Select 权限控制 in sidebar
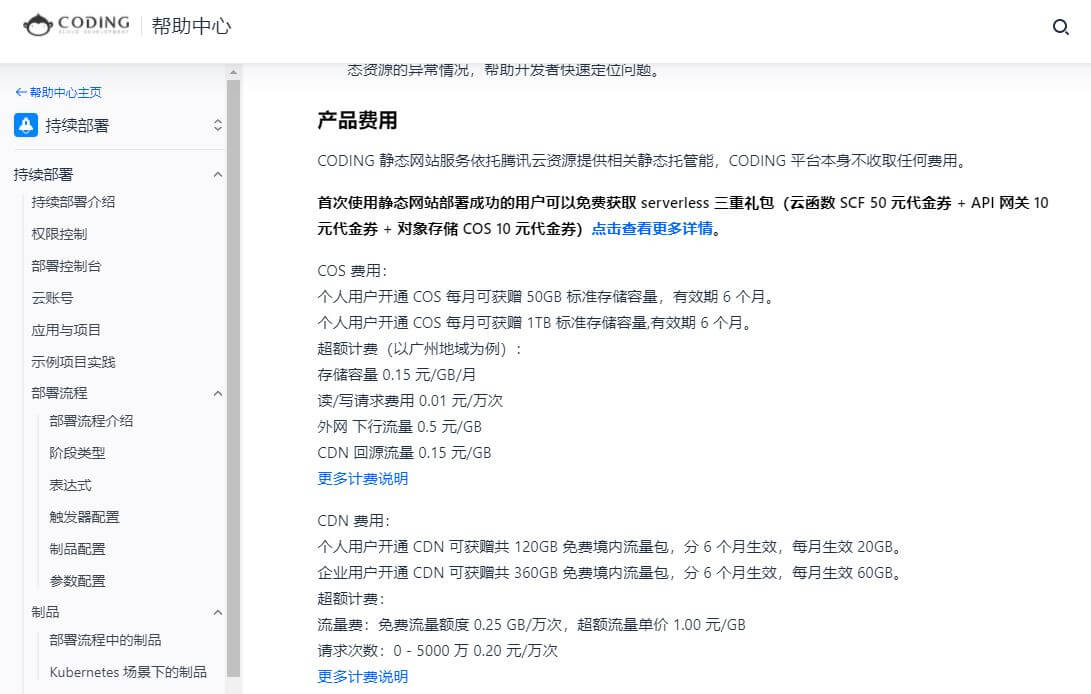1091x694 pixels. pos(59,234)
